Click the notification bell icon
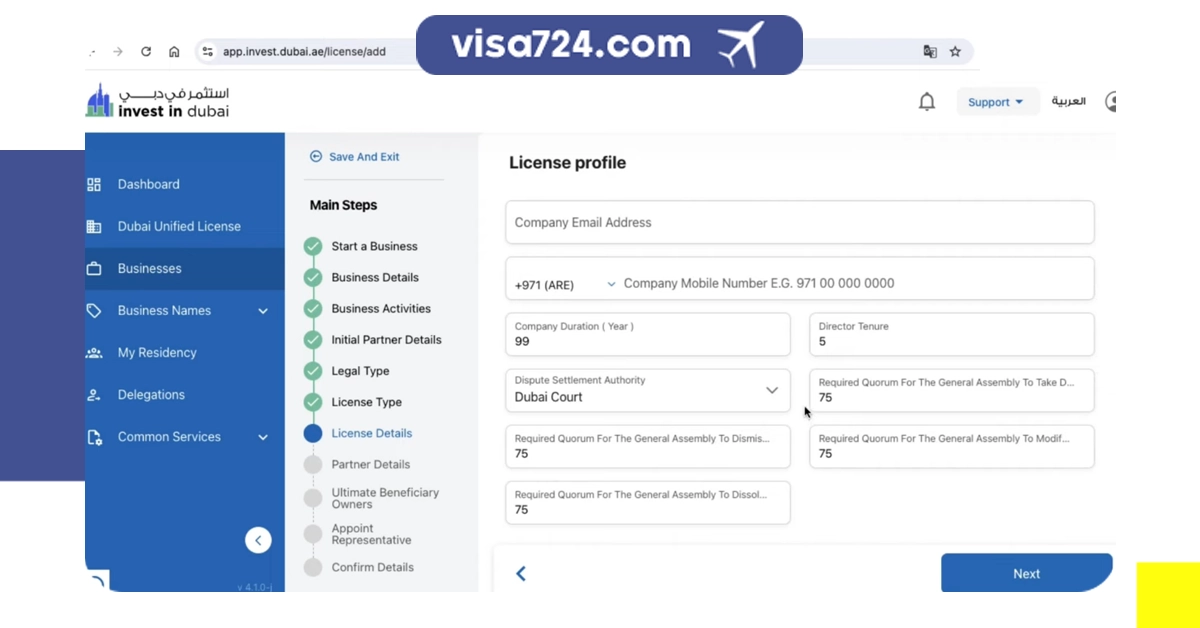This screenshot has height=628, width=1200. pyautogui.click(x=927, y=102)
